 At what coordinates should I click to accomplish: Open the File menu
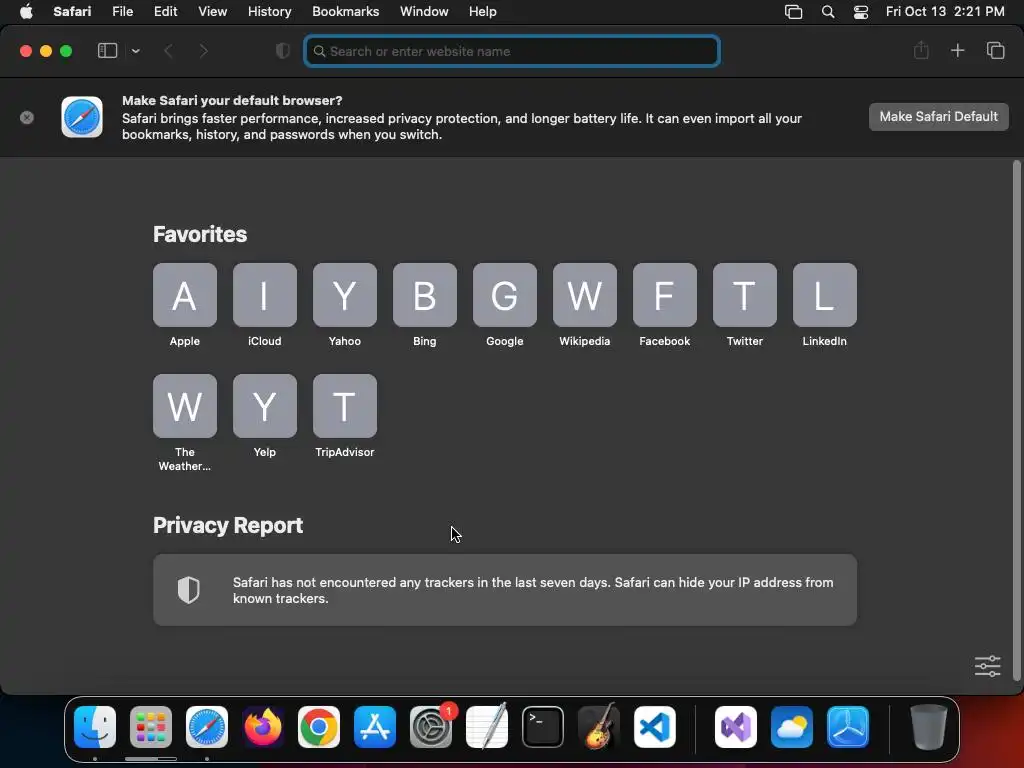[x=122, y=11]
